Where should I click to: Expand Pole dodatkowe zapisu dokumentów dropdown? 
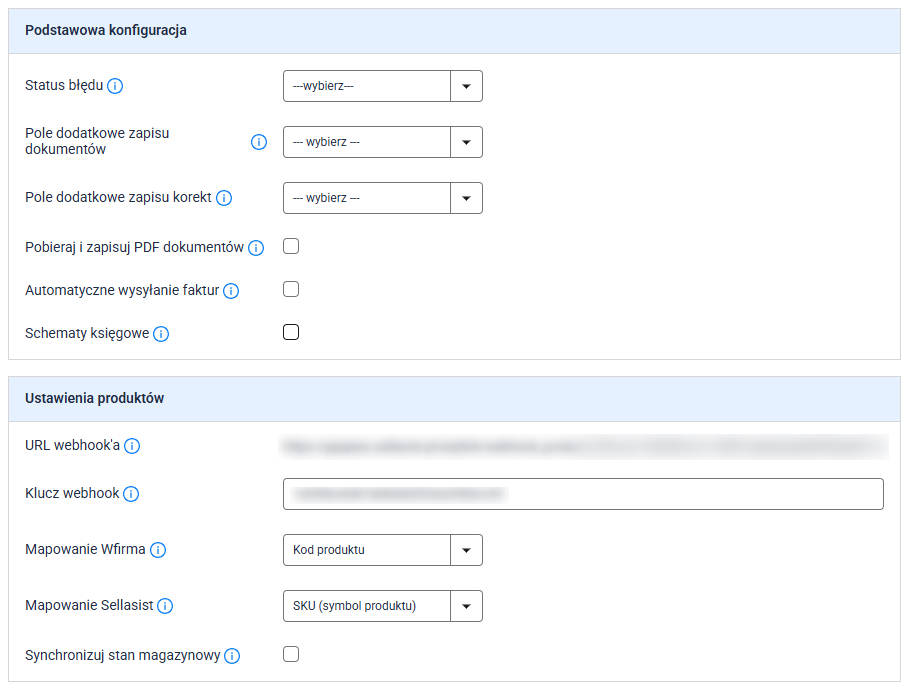(x=382, y=142)
